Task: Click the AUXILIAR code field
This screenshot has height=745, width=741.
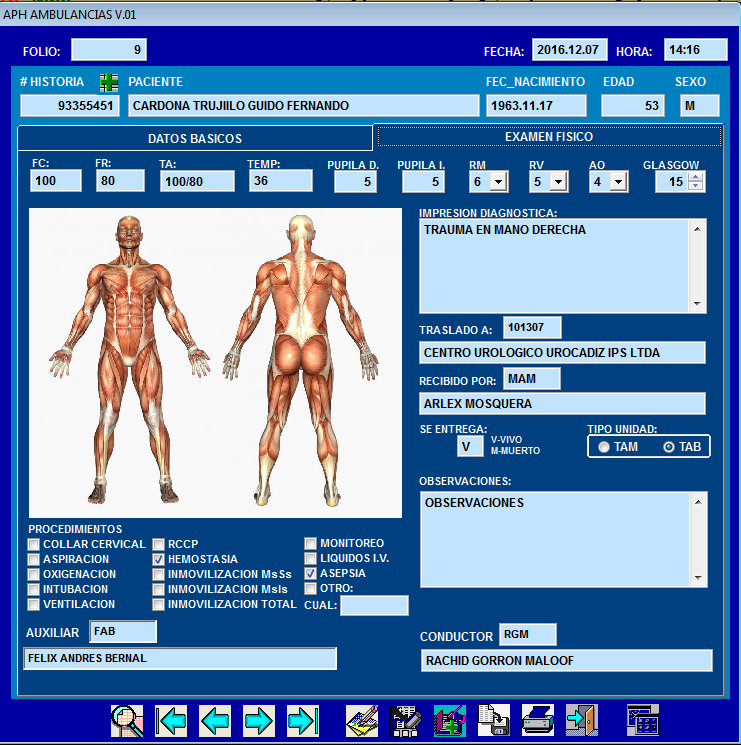Action: pos(123,631)
